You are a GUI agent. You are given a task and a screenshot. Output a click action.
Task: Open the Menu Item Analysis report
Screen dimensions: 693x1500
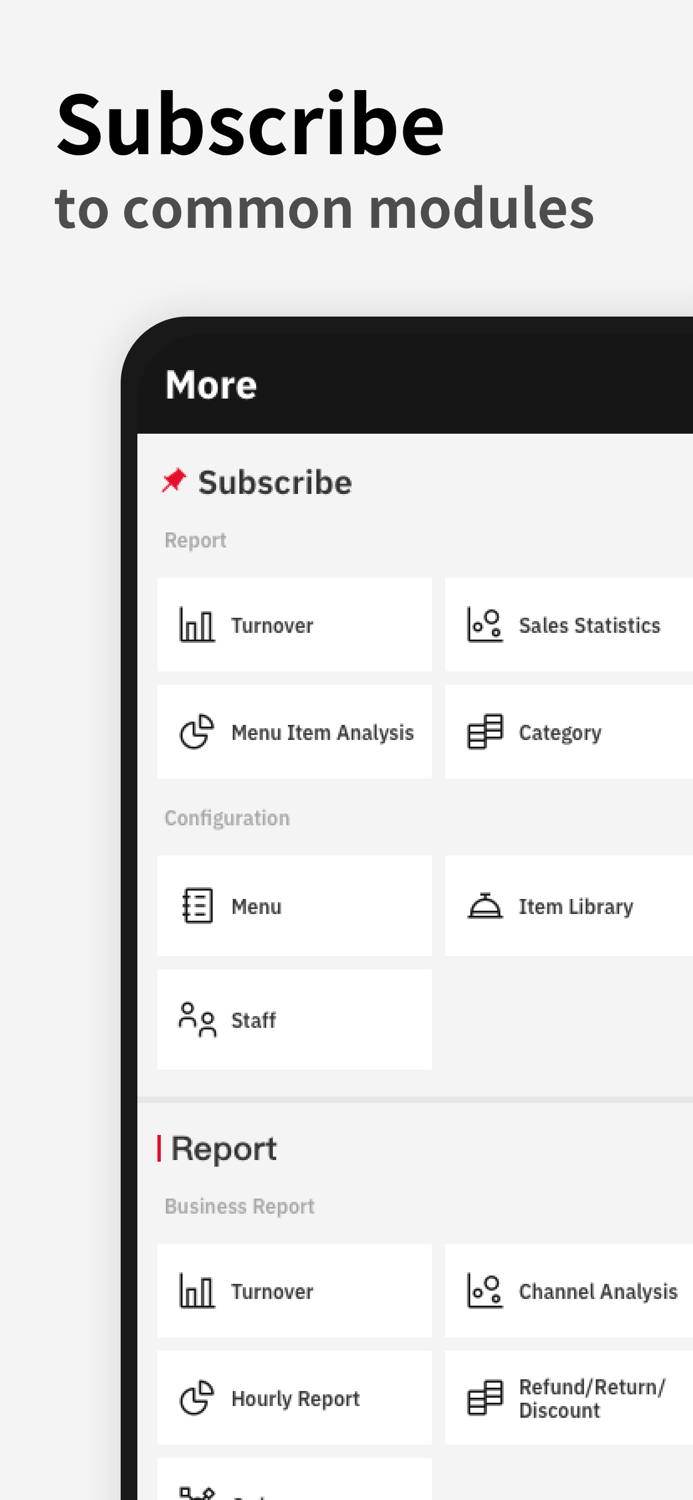294,731
